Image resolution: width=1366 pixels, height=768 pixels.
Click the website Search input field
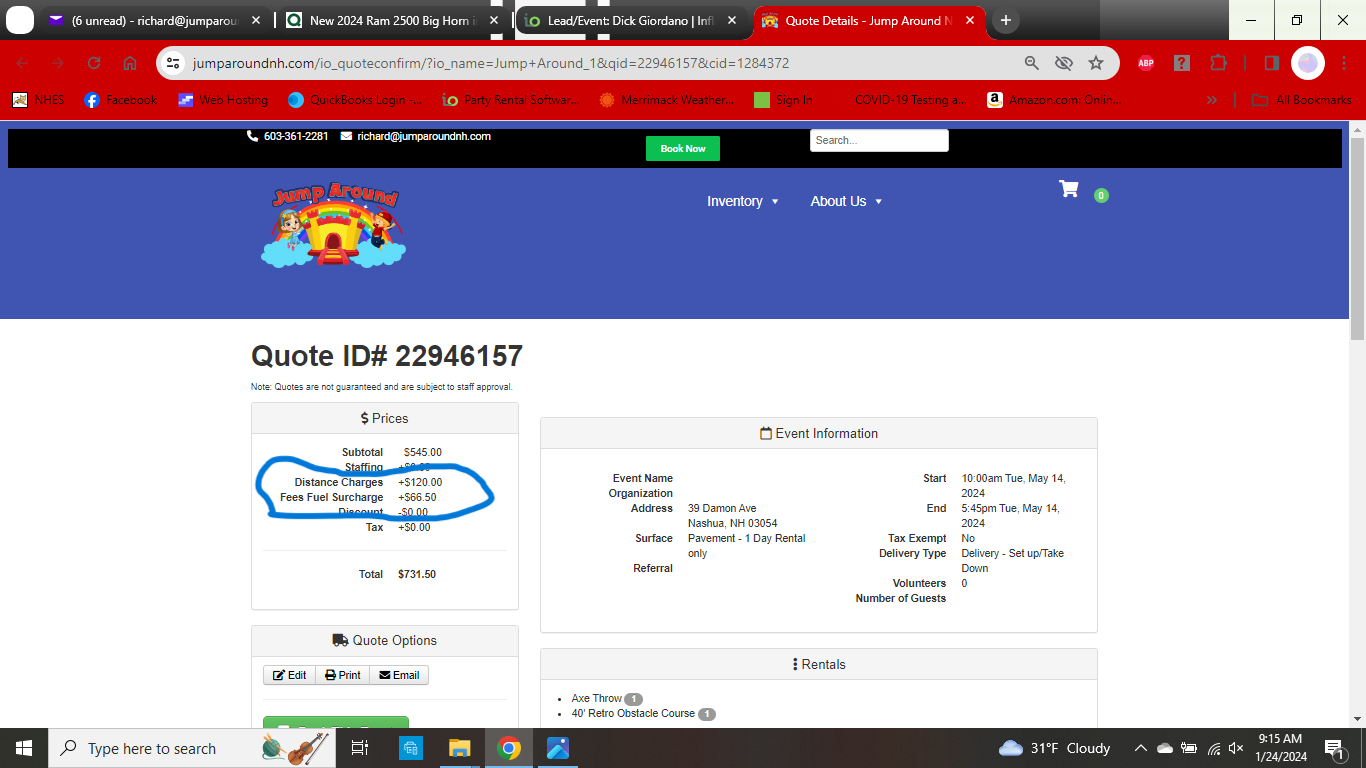(878, 141)
